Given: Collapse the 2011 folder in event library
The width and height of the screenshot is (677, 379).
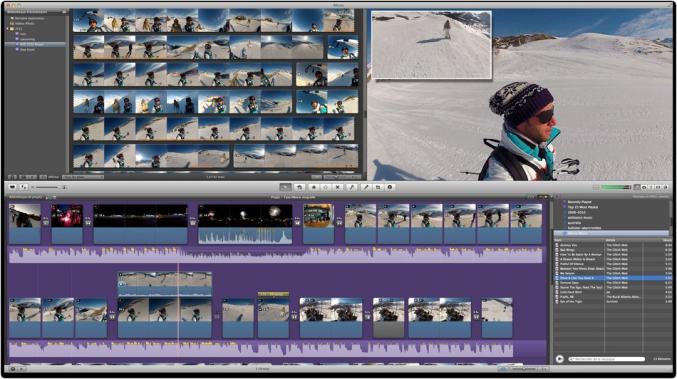Looking at the screenshot, I should click(x=8, y=28).
